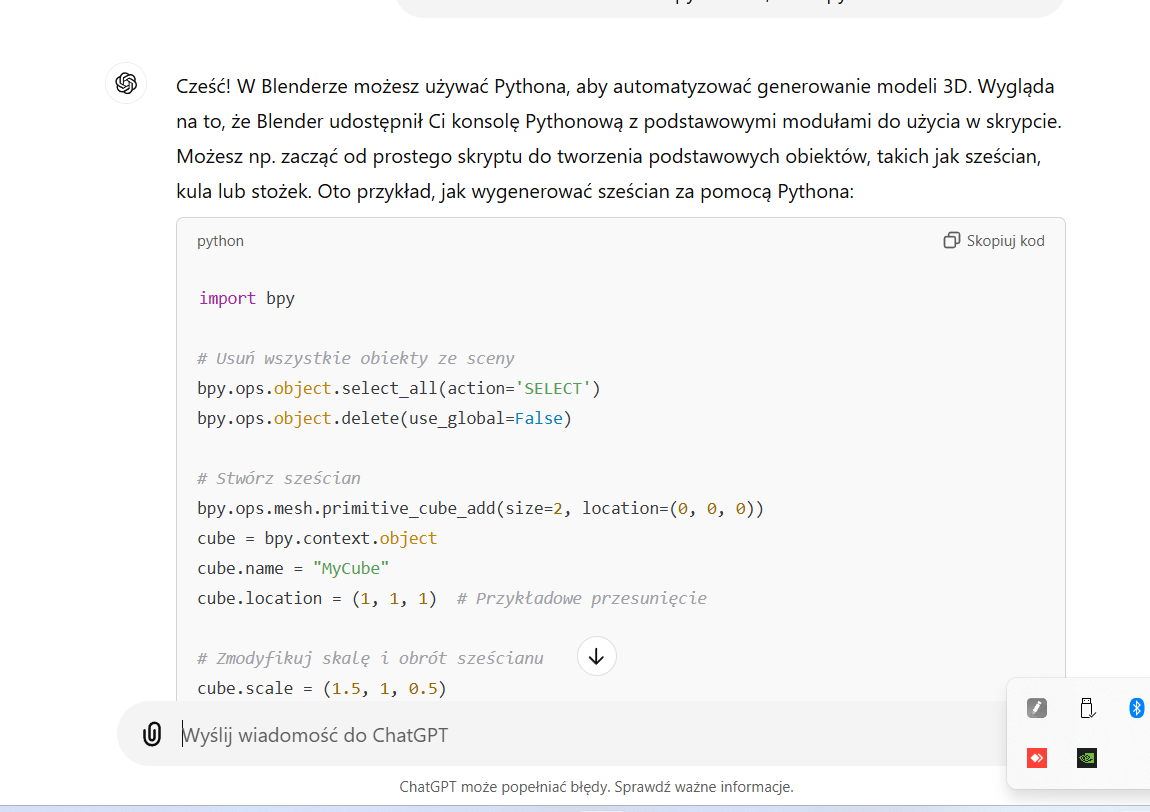Focus the 'Wyślij wiadomość do ChatGPT' message box
1150x812 pixels.
tap(587, 734)
